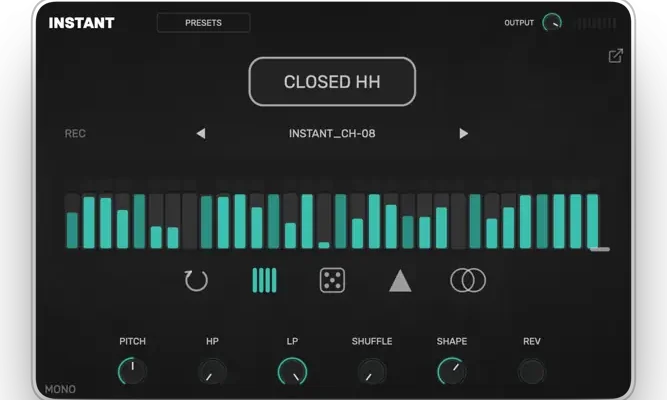This screenshot has width=667, height=400.
Task: Click the small grey handle under the sequencer's last bar
Action: coord(600,249)
